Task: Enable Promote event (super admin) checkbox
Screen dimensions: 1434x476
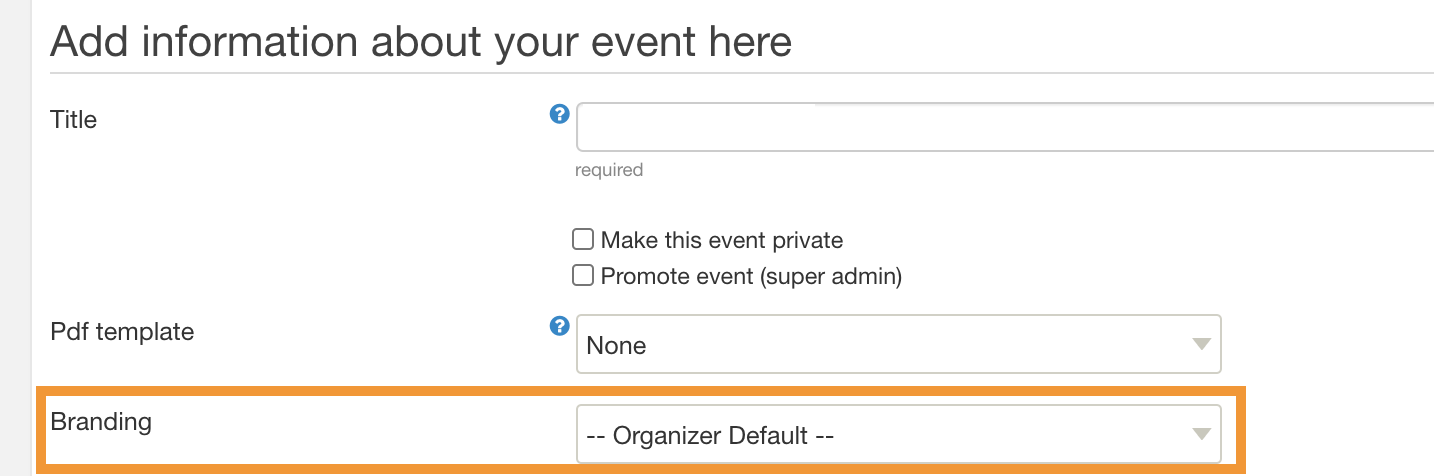Action: pyautogui.click(x=582, y=275)
